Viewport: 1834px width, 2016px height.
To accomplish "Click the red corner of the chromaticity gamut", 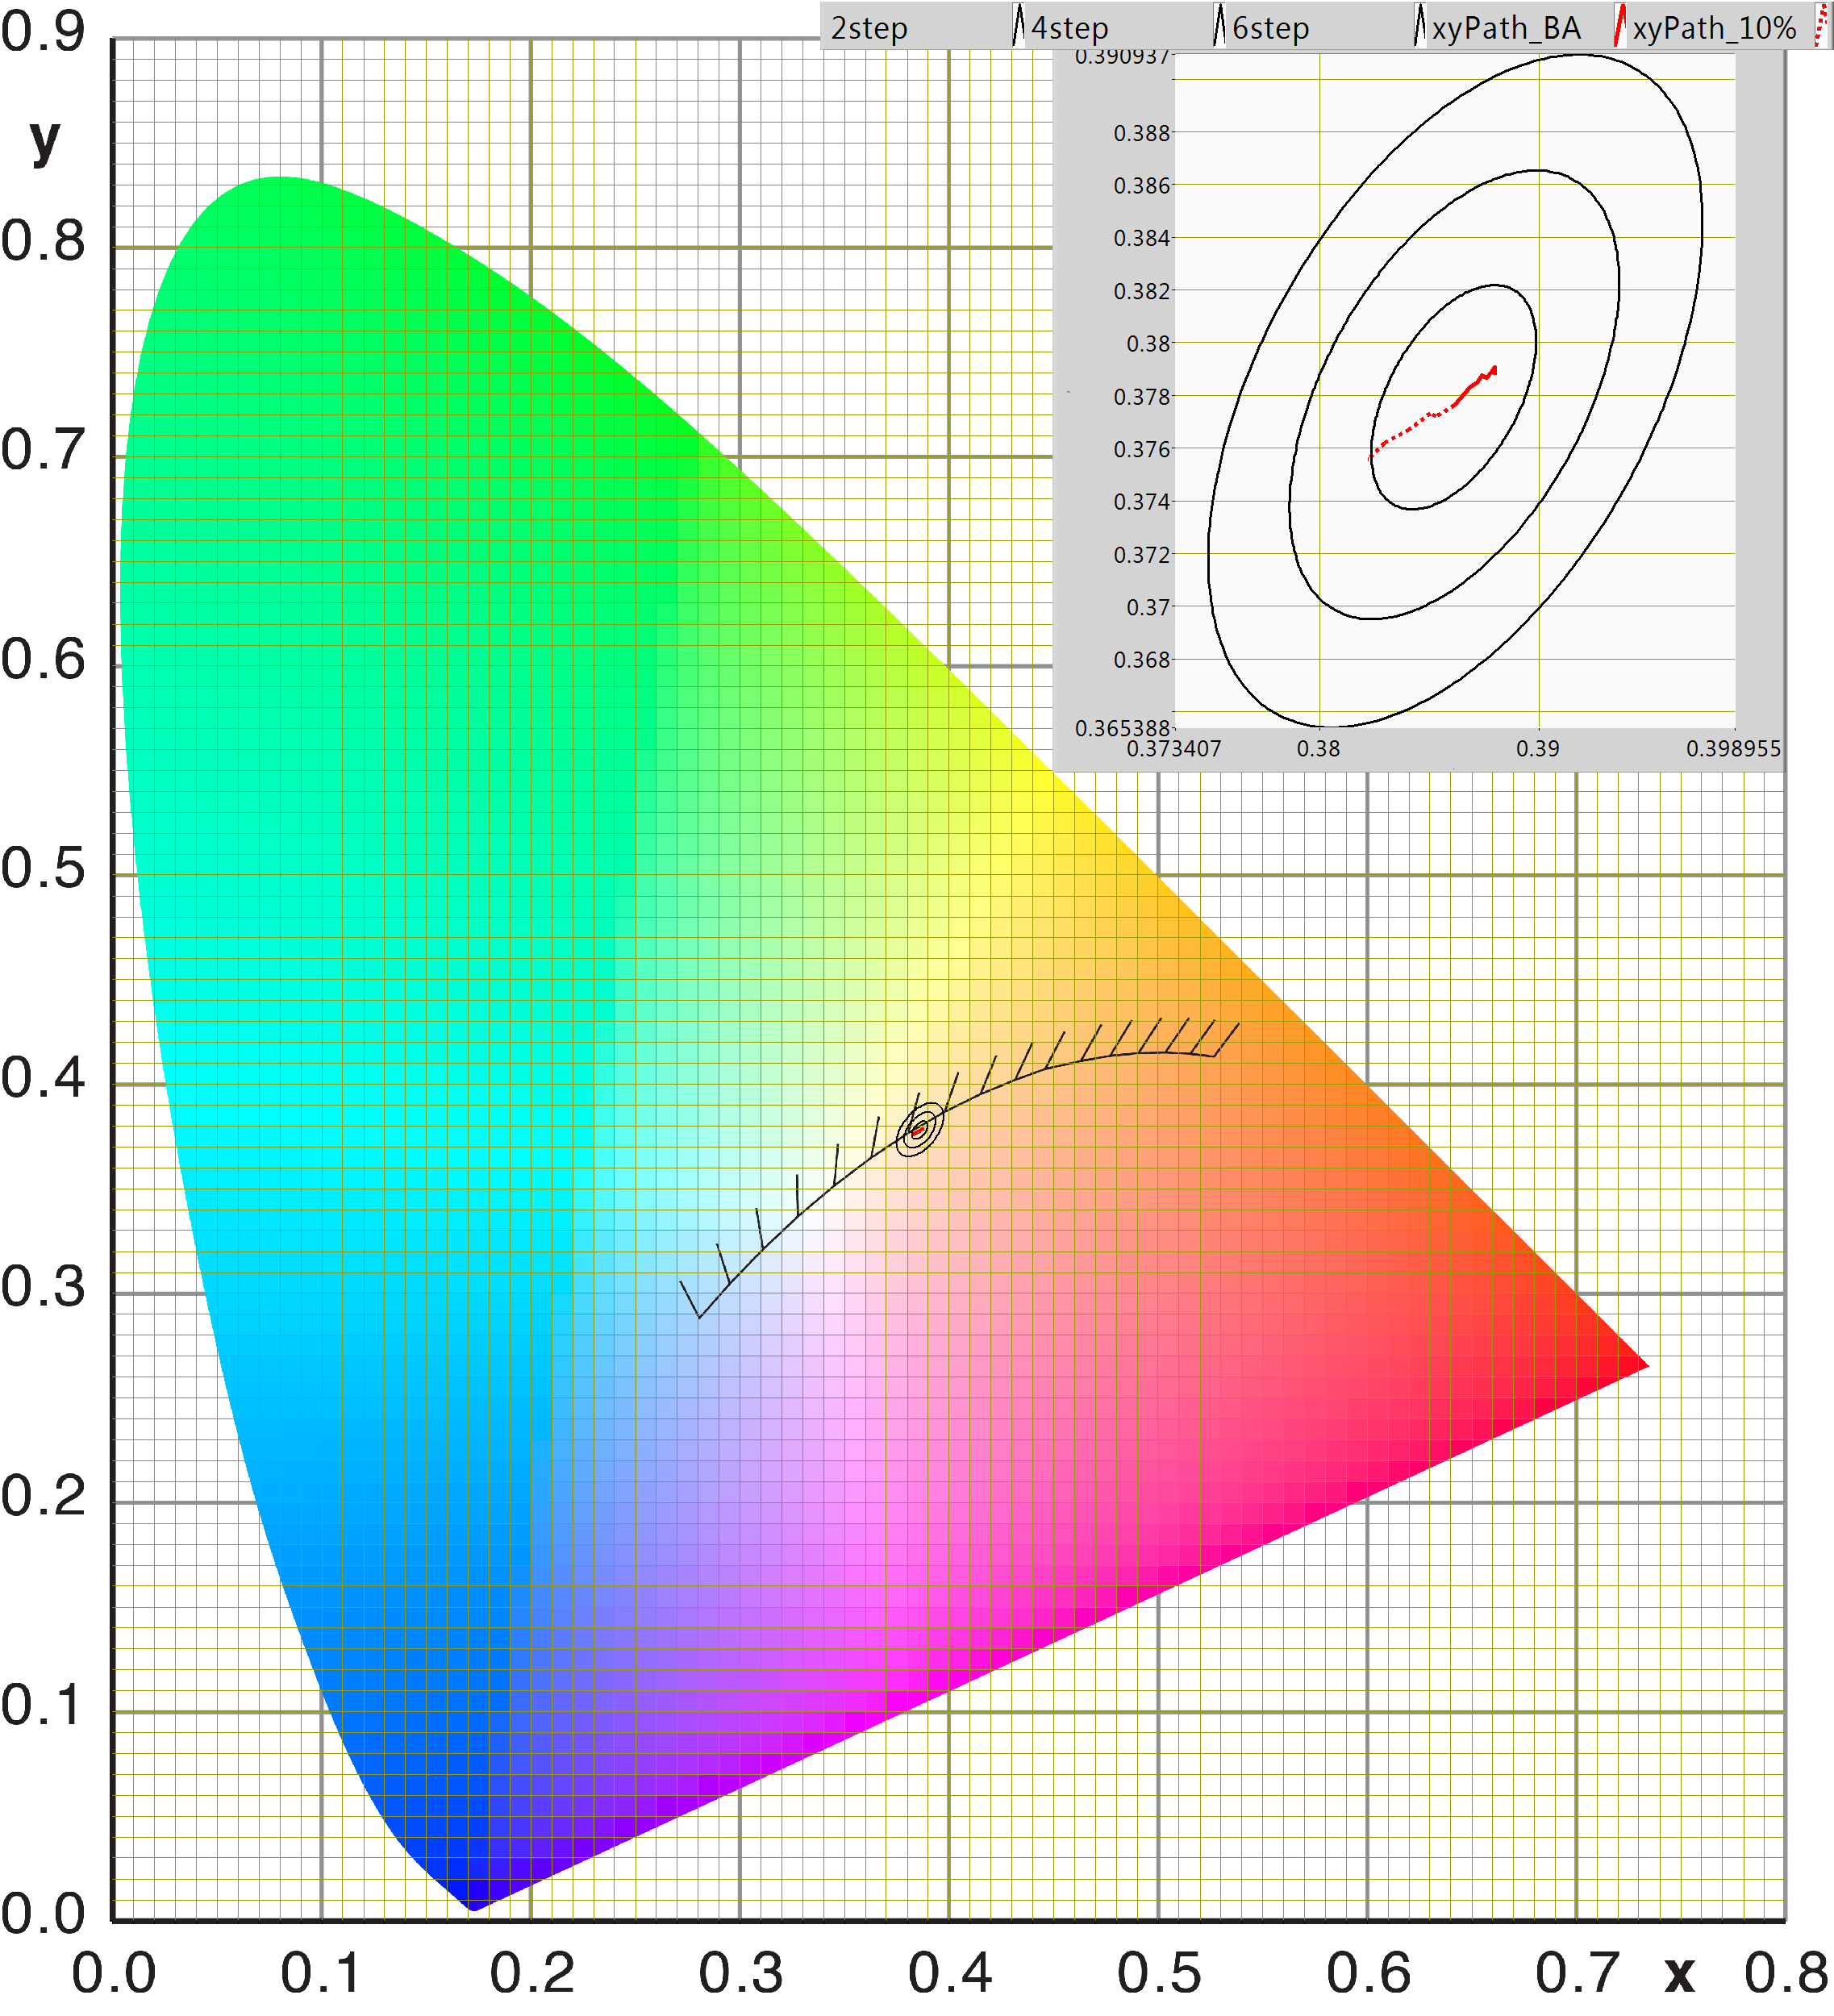I will click(x=1638, y=1365).
